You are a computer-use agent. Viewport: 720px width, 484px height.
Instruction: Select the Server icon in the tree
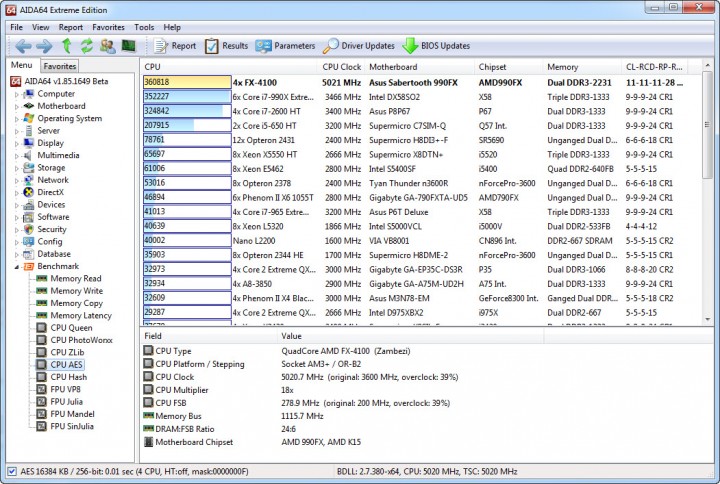pos(28,131)
